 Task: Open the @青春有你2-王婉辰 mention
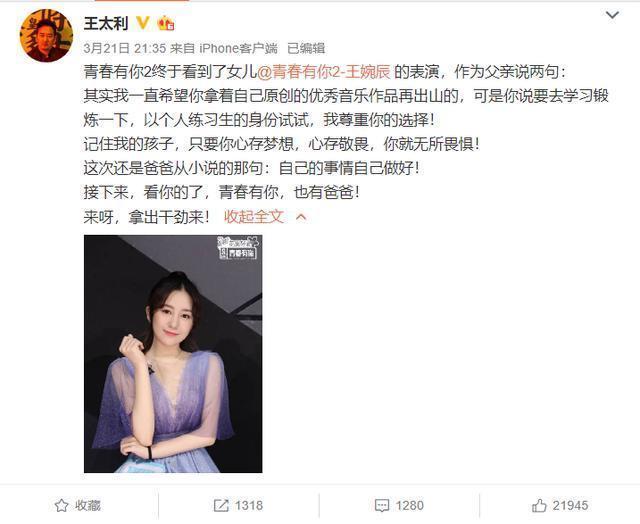point(324,72)
